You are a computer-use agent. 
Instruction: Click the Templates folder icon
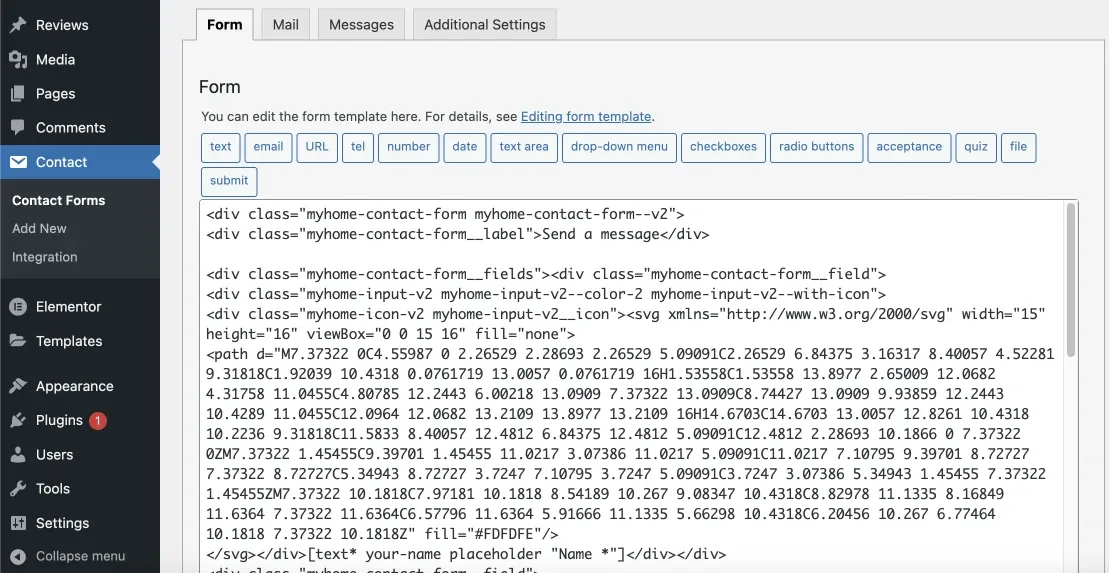click(x=18, y=340)
